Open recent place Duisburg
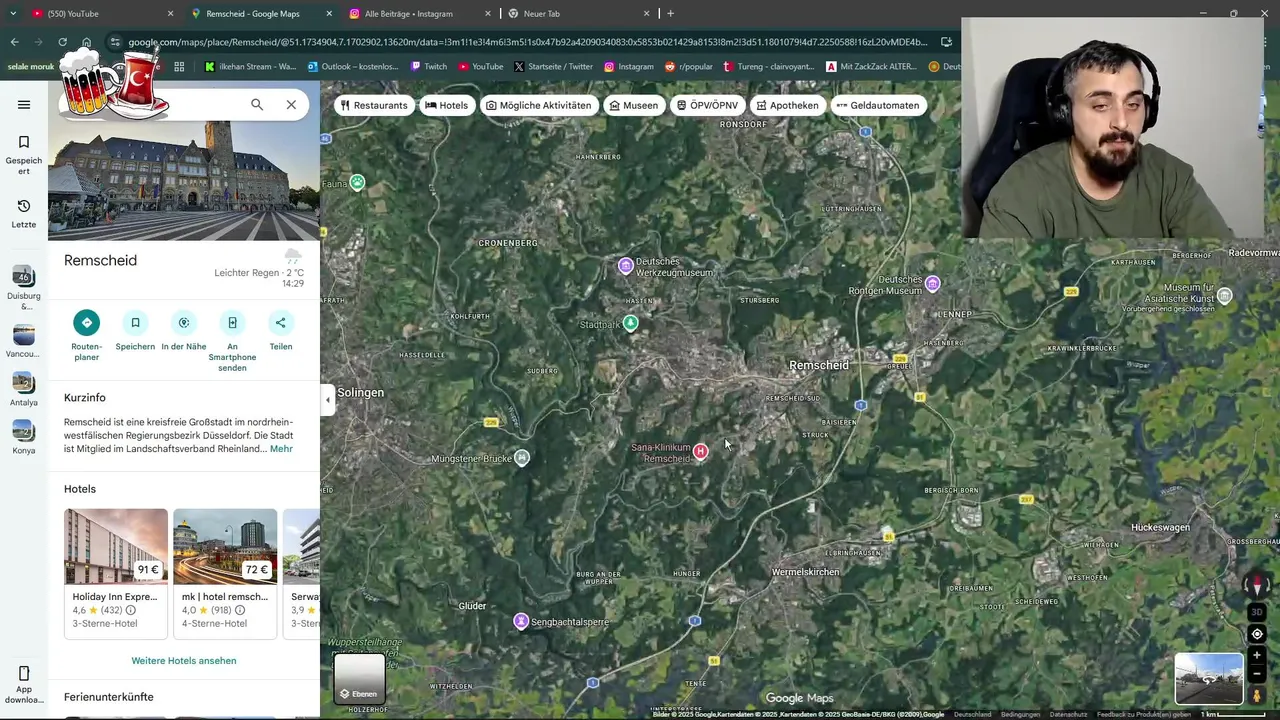 pos(24,287)
